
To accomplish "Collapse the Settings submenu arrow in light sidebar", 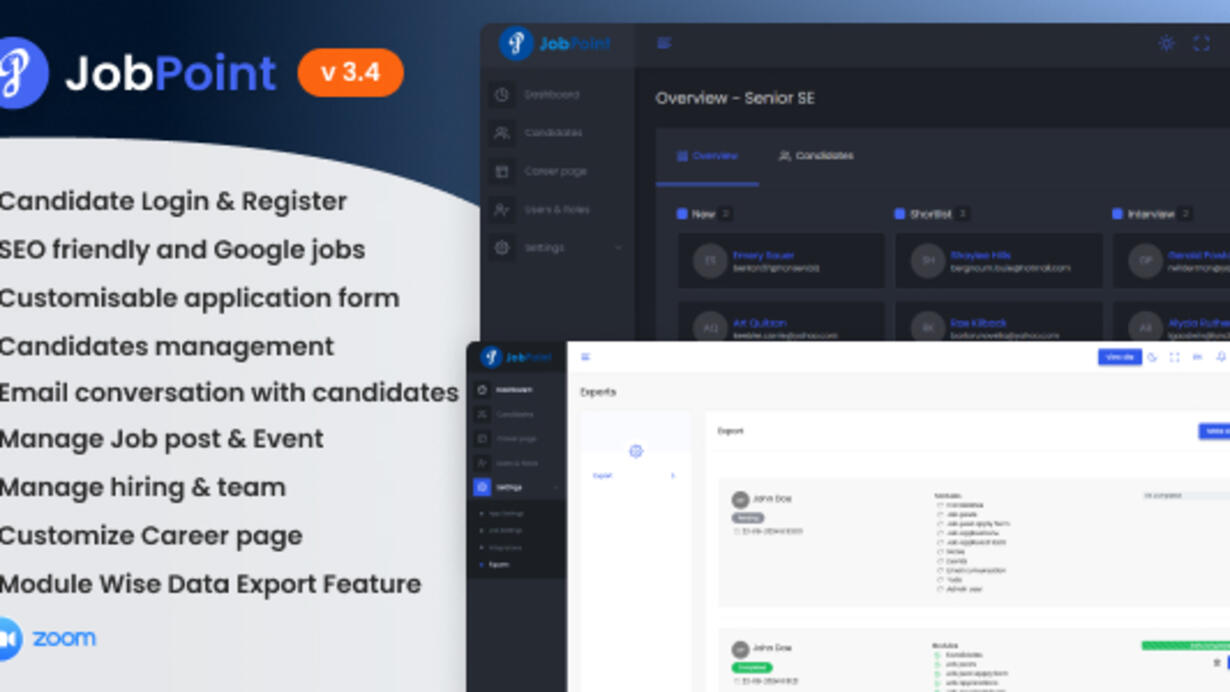I will tap(556, 488).
